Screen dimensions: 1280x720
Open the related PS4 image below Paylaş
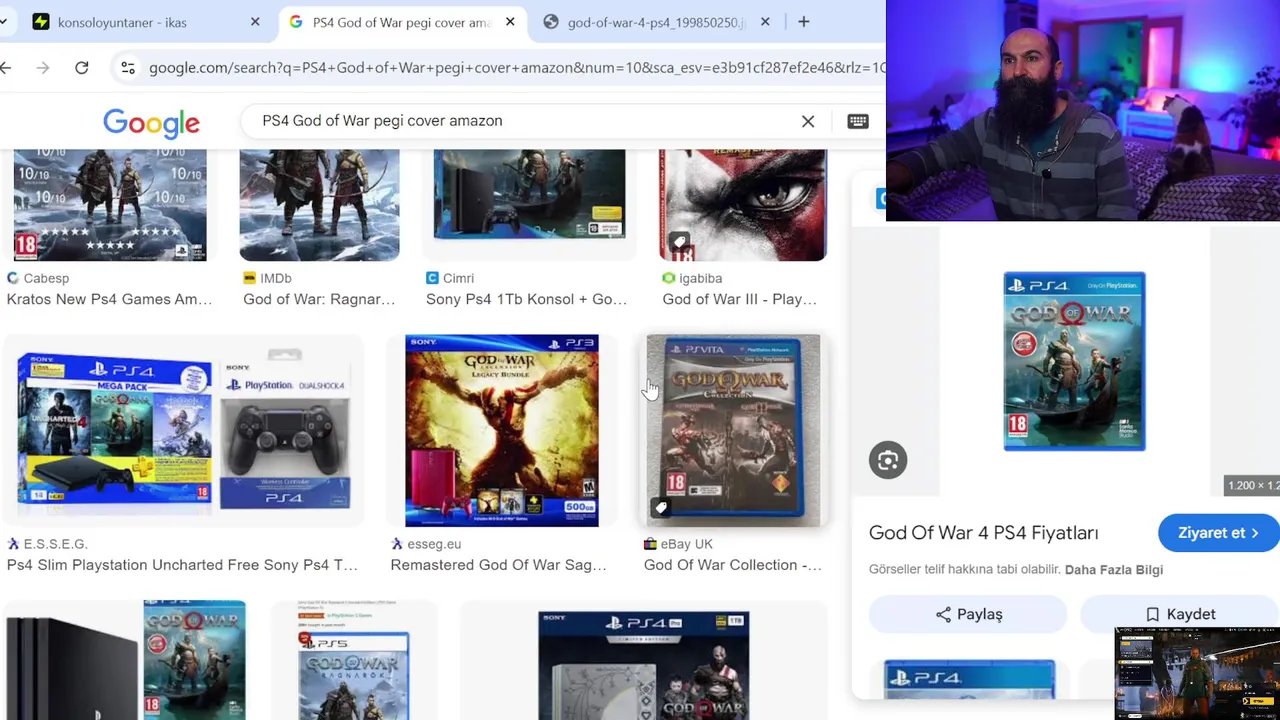pos(969,679)
